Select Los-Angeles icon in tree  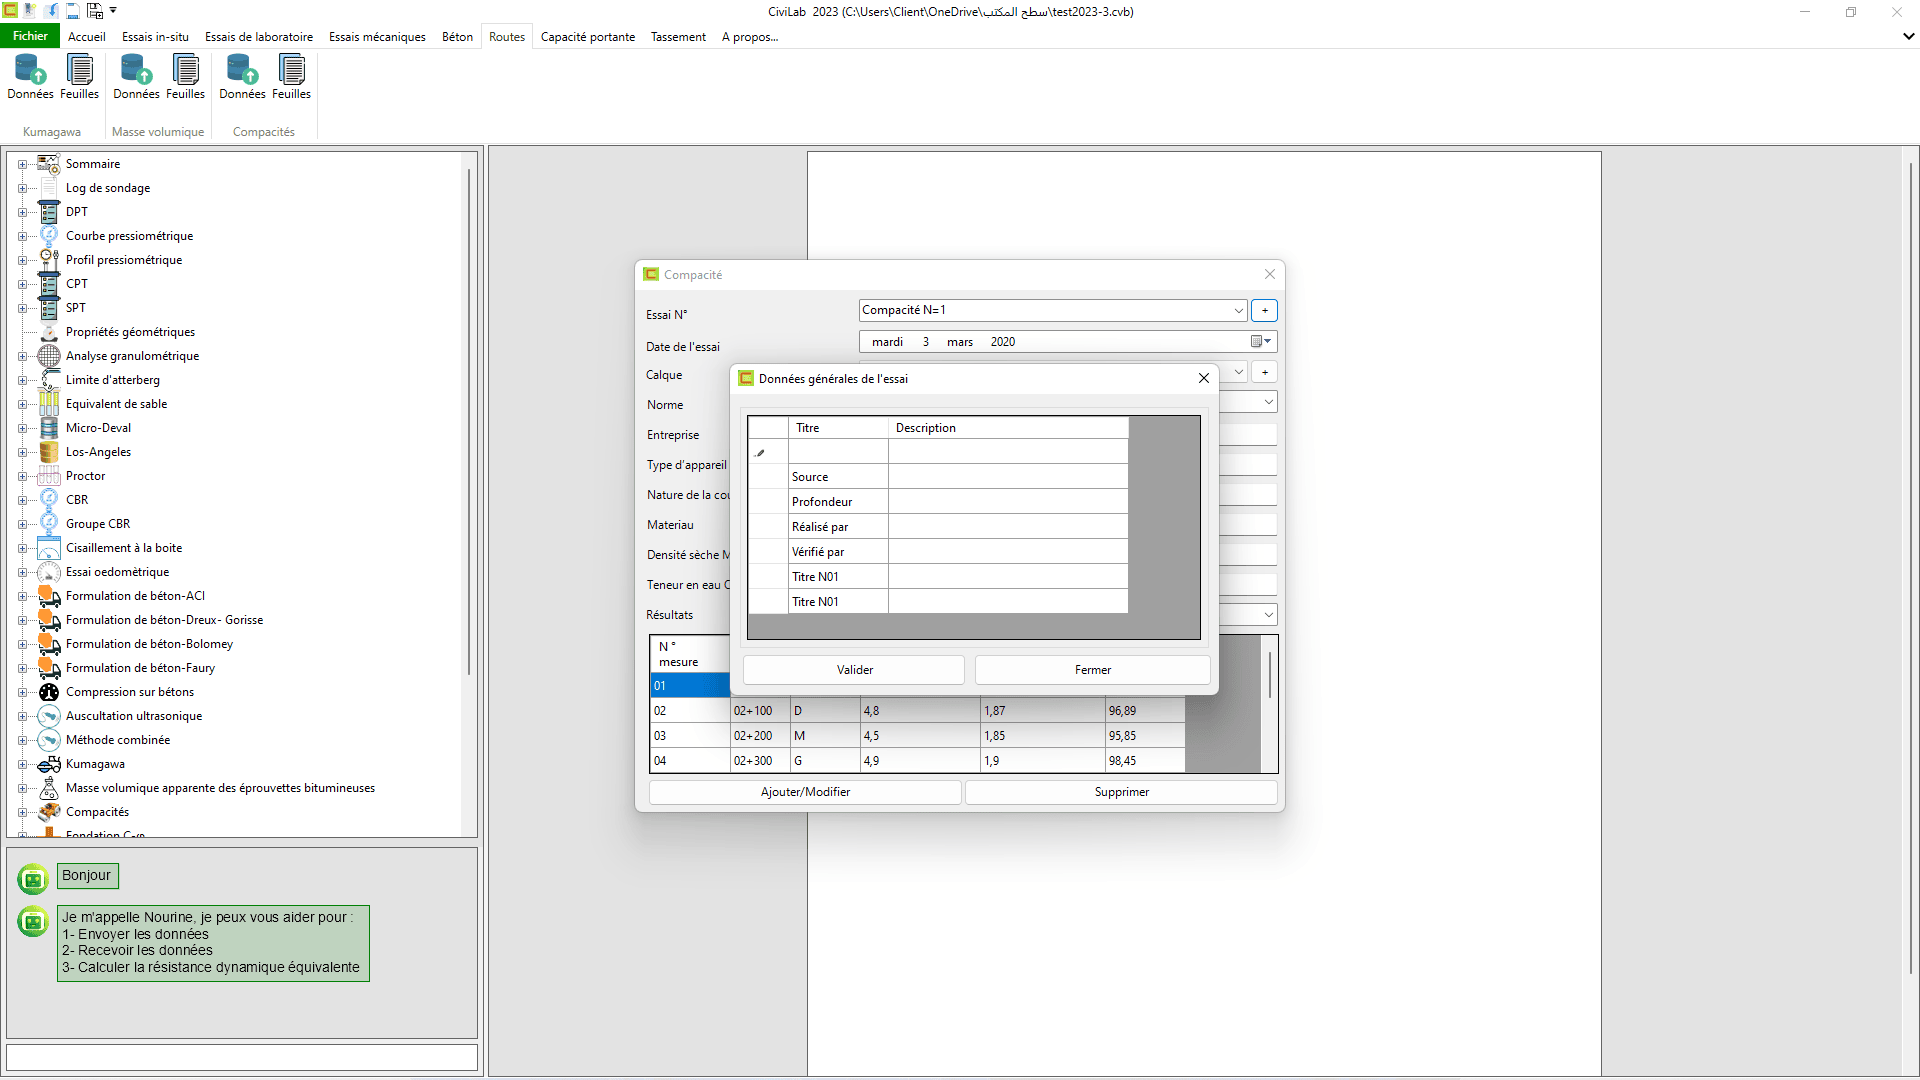(49, 452)
